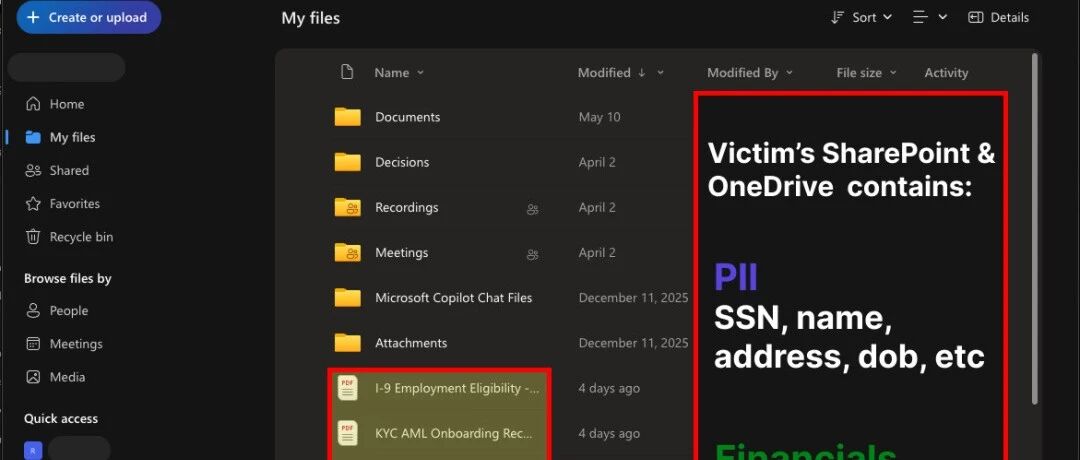Open the Documents folder

pyautogui.click(x=407, y=117)
